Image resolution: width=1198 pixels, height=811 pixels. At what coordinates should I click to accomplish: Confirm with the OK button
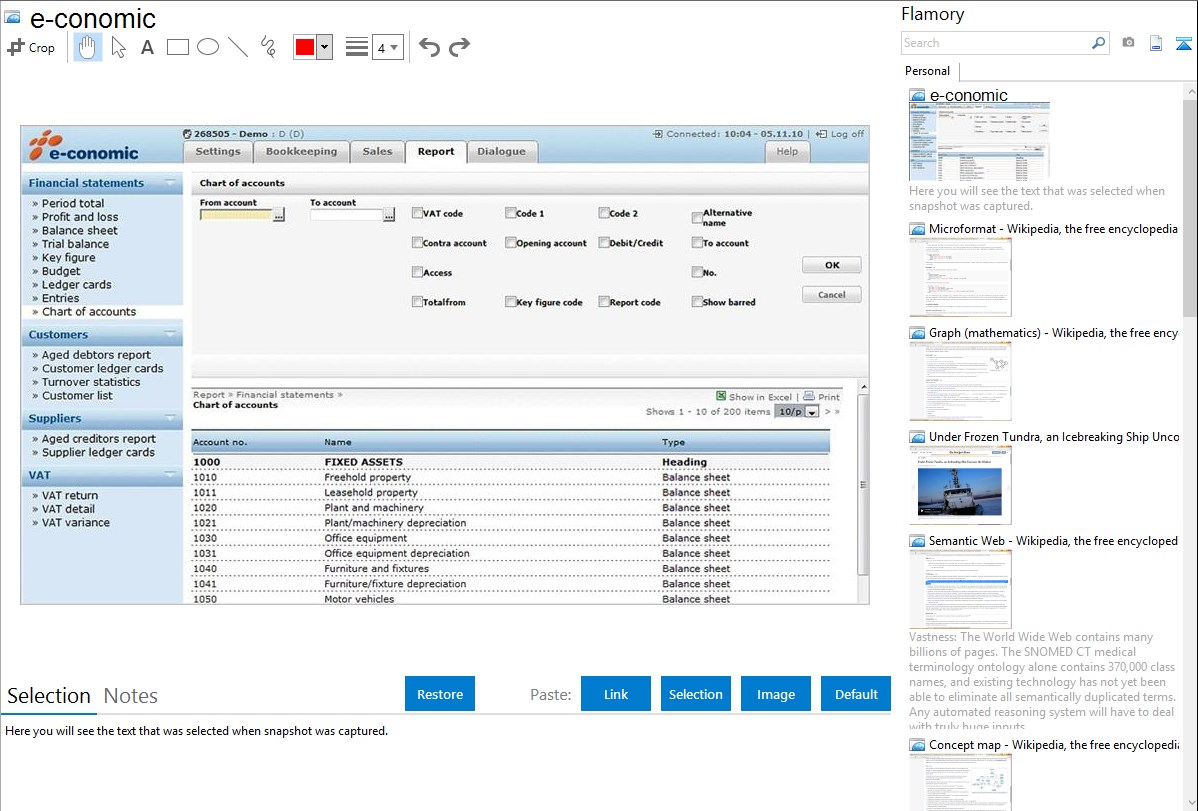pyautogui.click(x=832, y=265)
